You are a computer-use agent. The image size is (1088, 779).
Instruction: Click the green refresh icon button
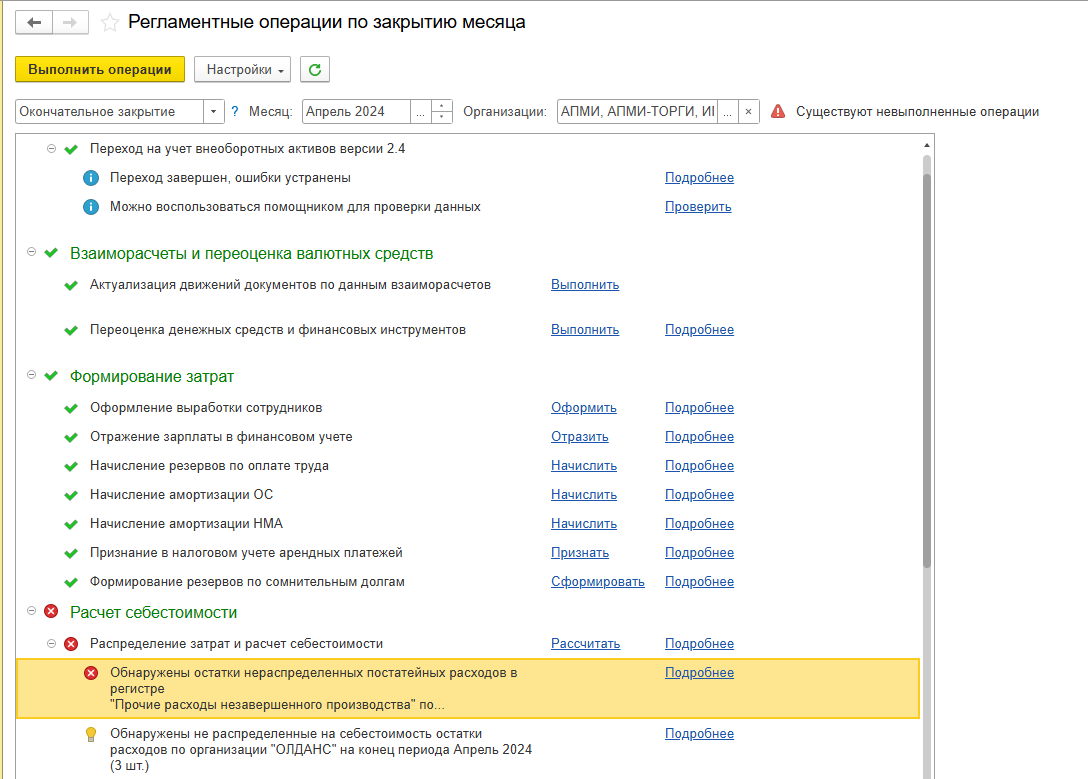pyautogui.click(x=315, y=69)
